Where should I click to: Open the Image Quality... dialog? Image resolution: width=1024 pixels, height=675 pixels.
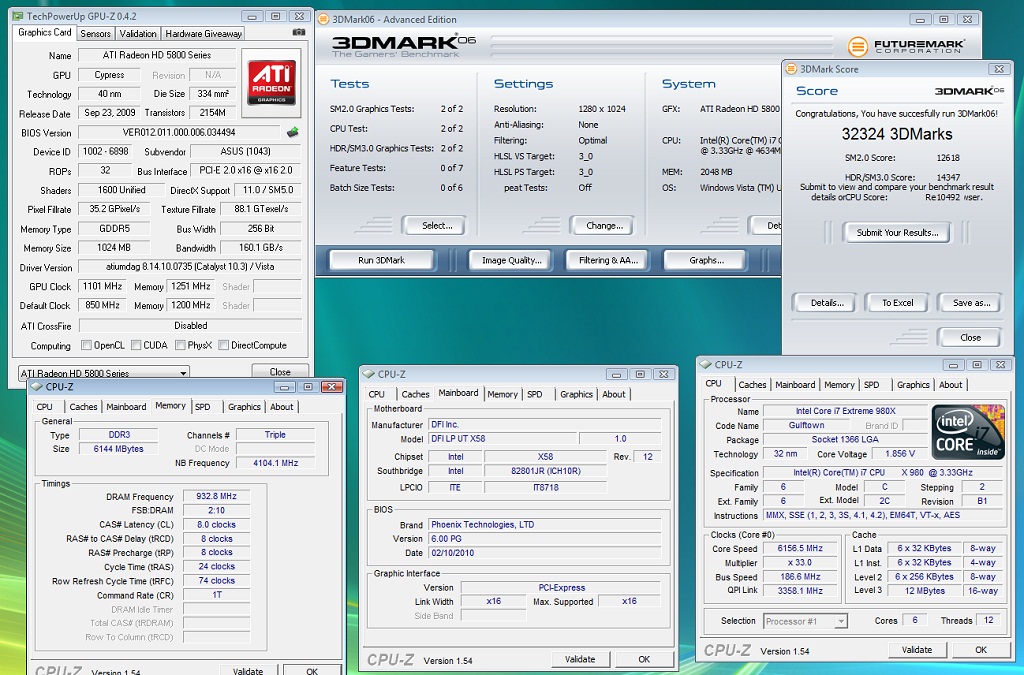point(511,260)
